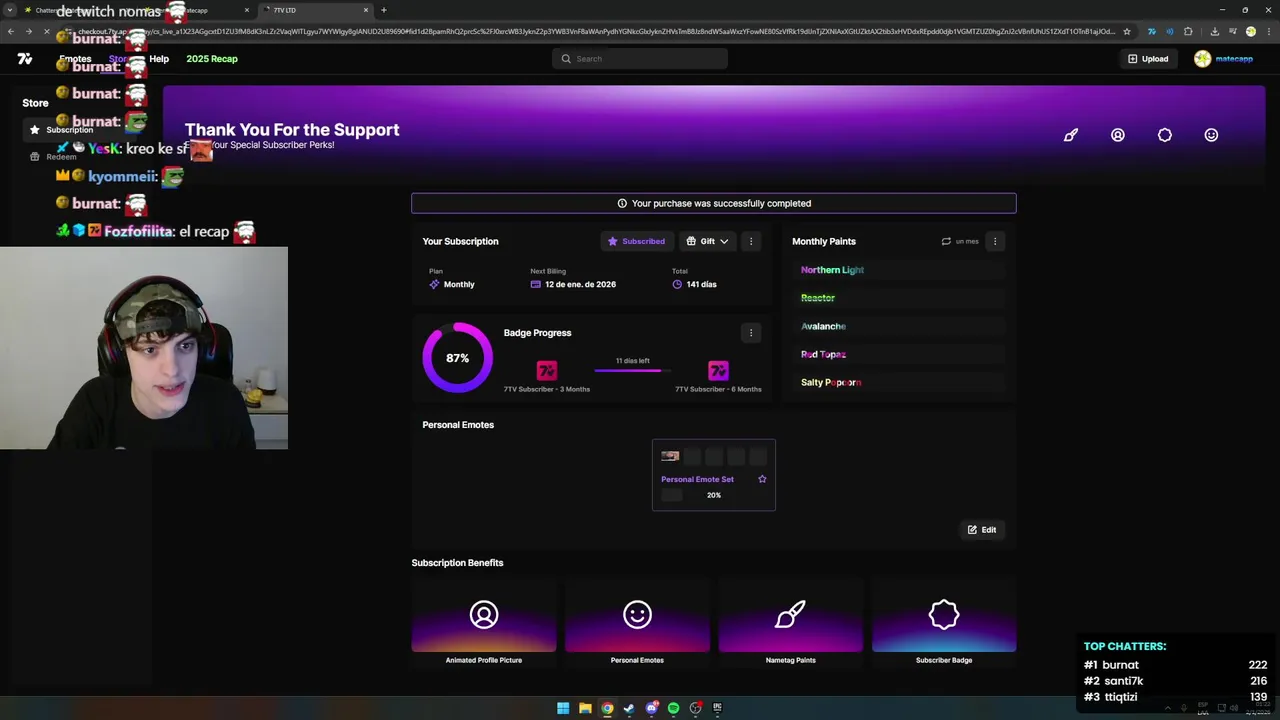Open Steam from the taskbar
The height and width of the screenshot is (720, 1280).
(x=629, y=708)
